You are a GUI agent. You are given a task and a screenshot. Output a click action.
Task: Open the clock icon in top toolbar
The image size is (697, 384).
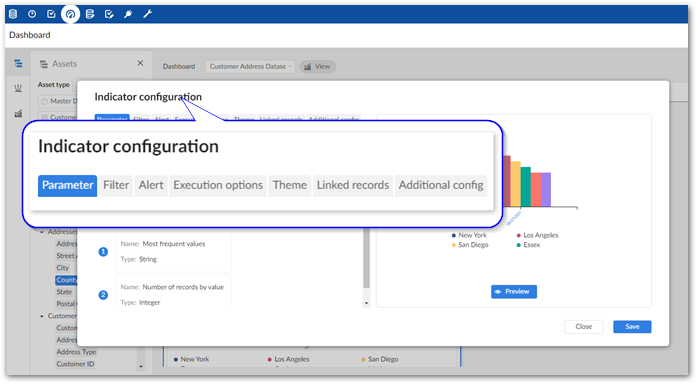[x=32, y=14]
